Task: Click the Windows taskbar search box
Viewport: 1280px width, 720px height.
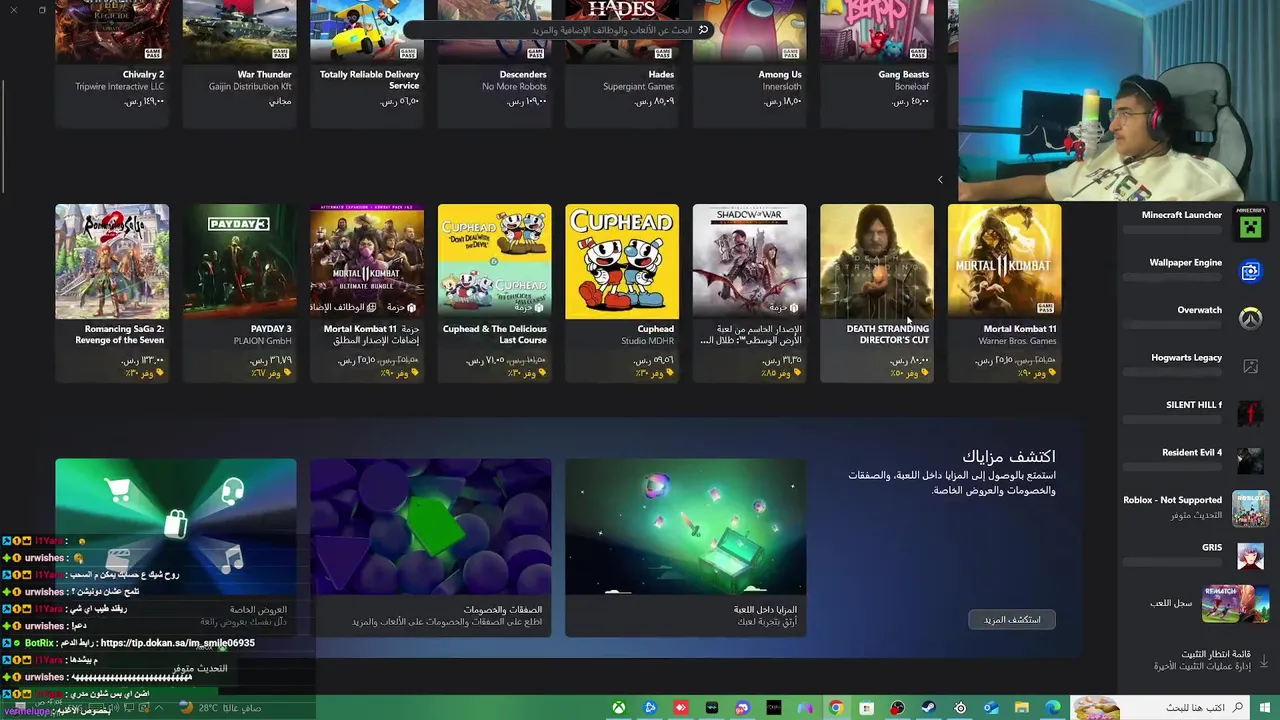Action: [1161, 708]
